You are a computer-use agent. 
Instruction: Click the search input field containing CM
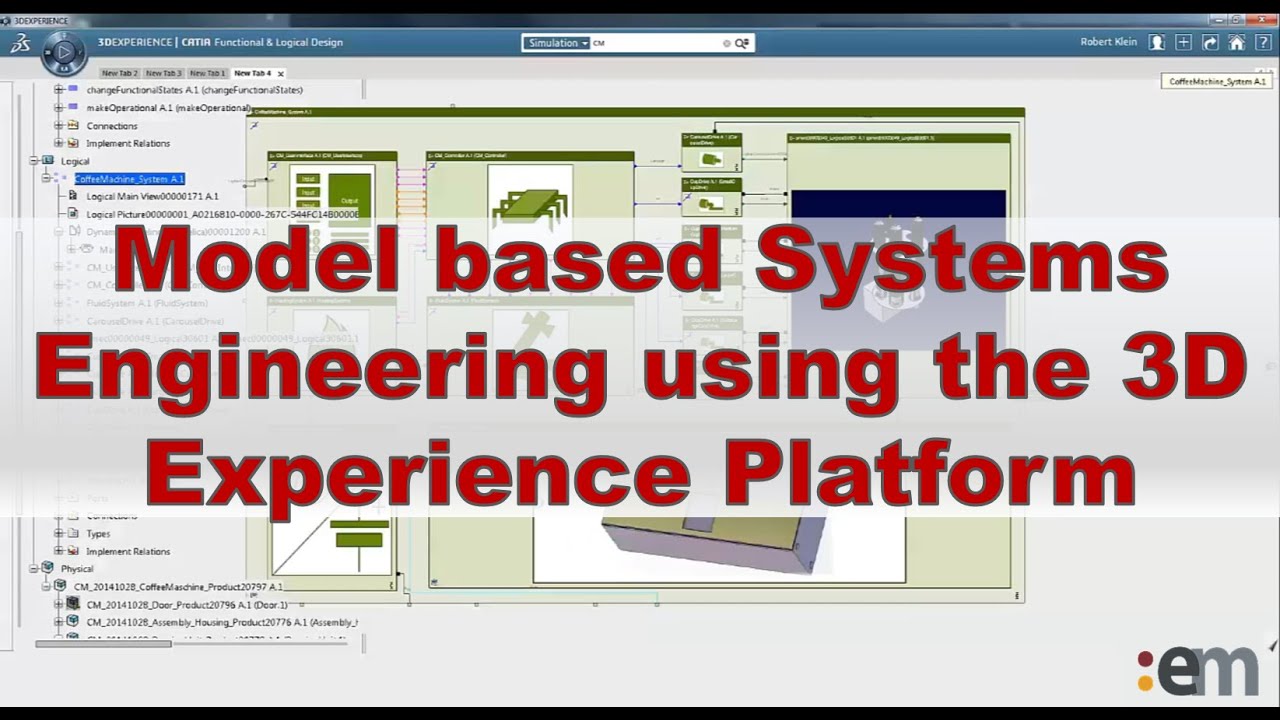coord(656,43)
